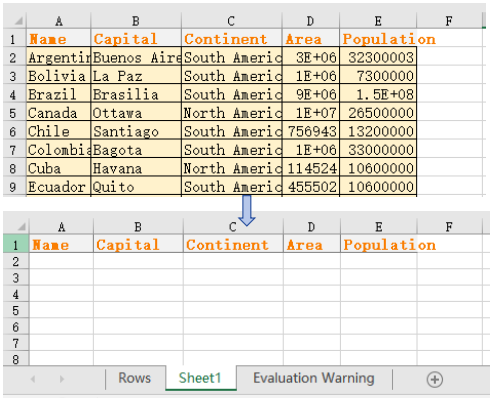
Task: Switch to the Rows sheet tab
Action: (135, 378)
